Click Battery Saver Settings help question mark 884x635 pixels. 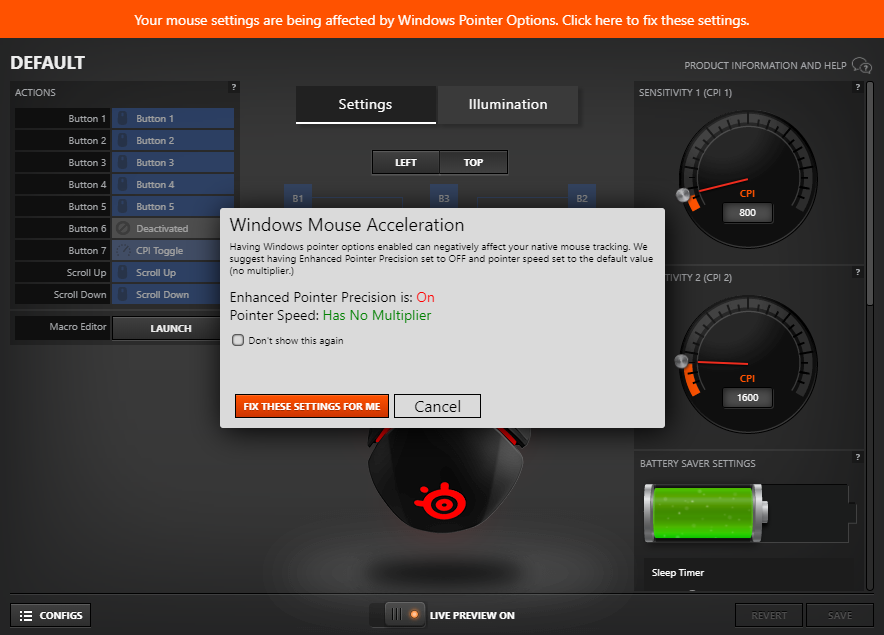858,457
